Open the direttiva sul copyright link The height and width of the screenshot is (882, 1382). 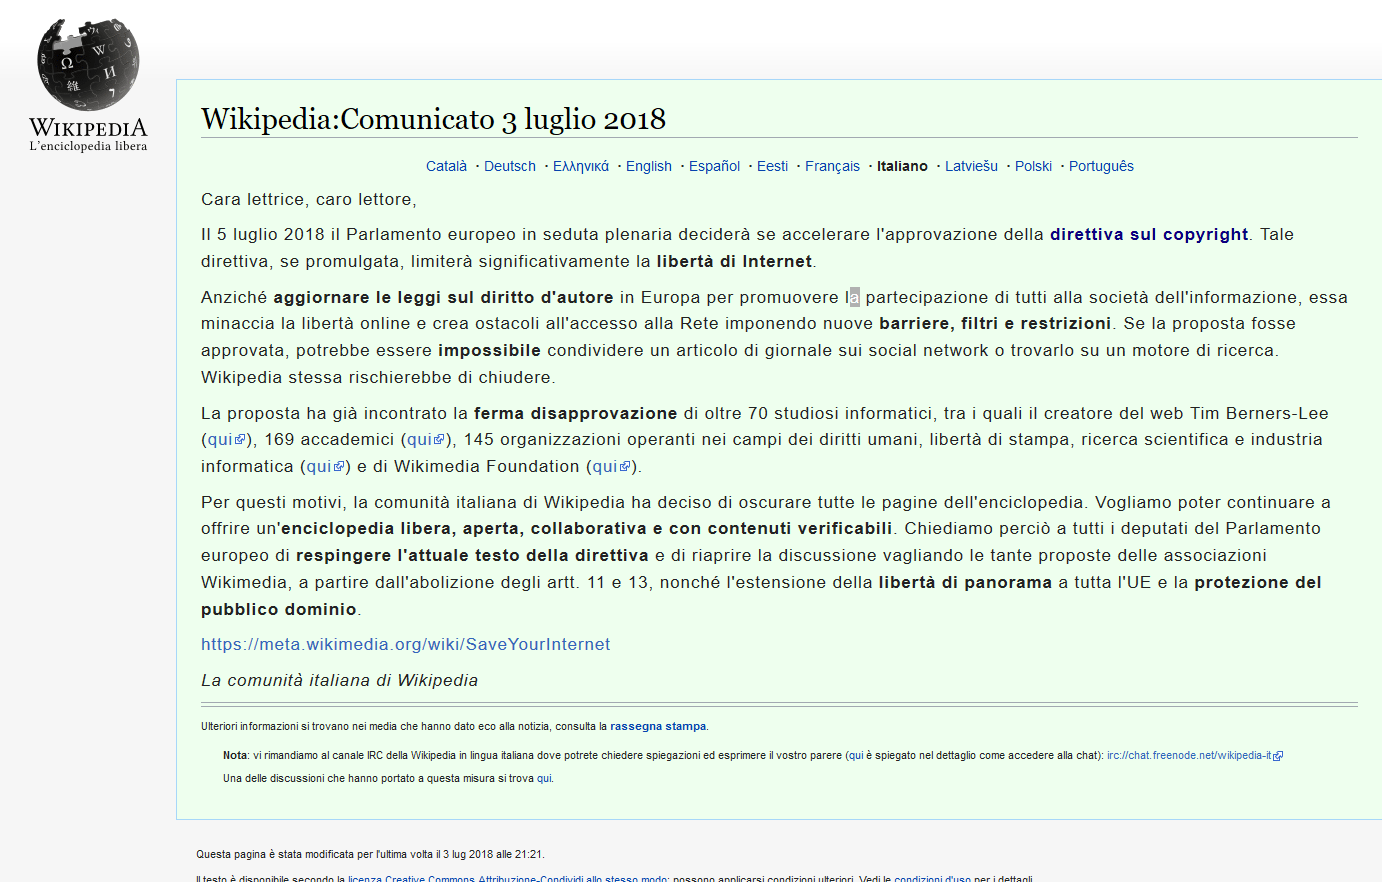click(x=1148, y=234)
